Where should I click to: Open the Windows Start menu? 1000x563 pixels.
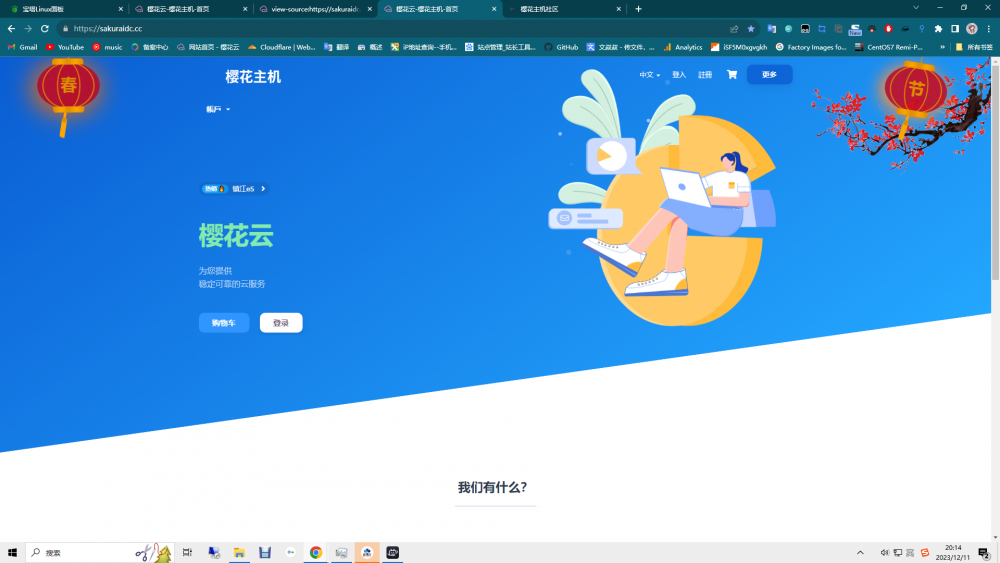(x=12, y=553)
